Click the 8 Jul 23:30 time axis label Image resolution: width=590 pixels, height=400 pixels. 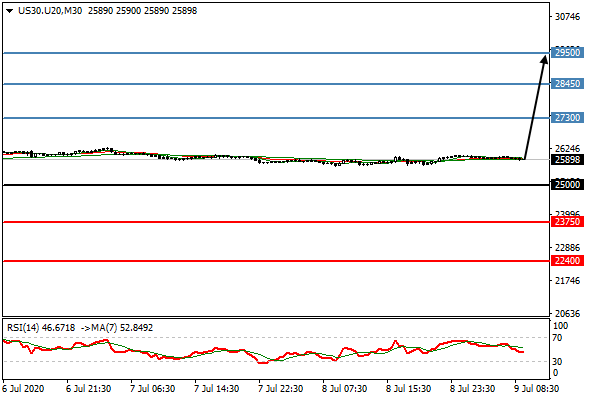tap(472, 389)
